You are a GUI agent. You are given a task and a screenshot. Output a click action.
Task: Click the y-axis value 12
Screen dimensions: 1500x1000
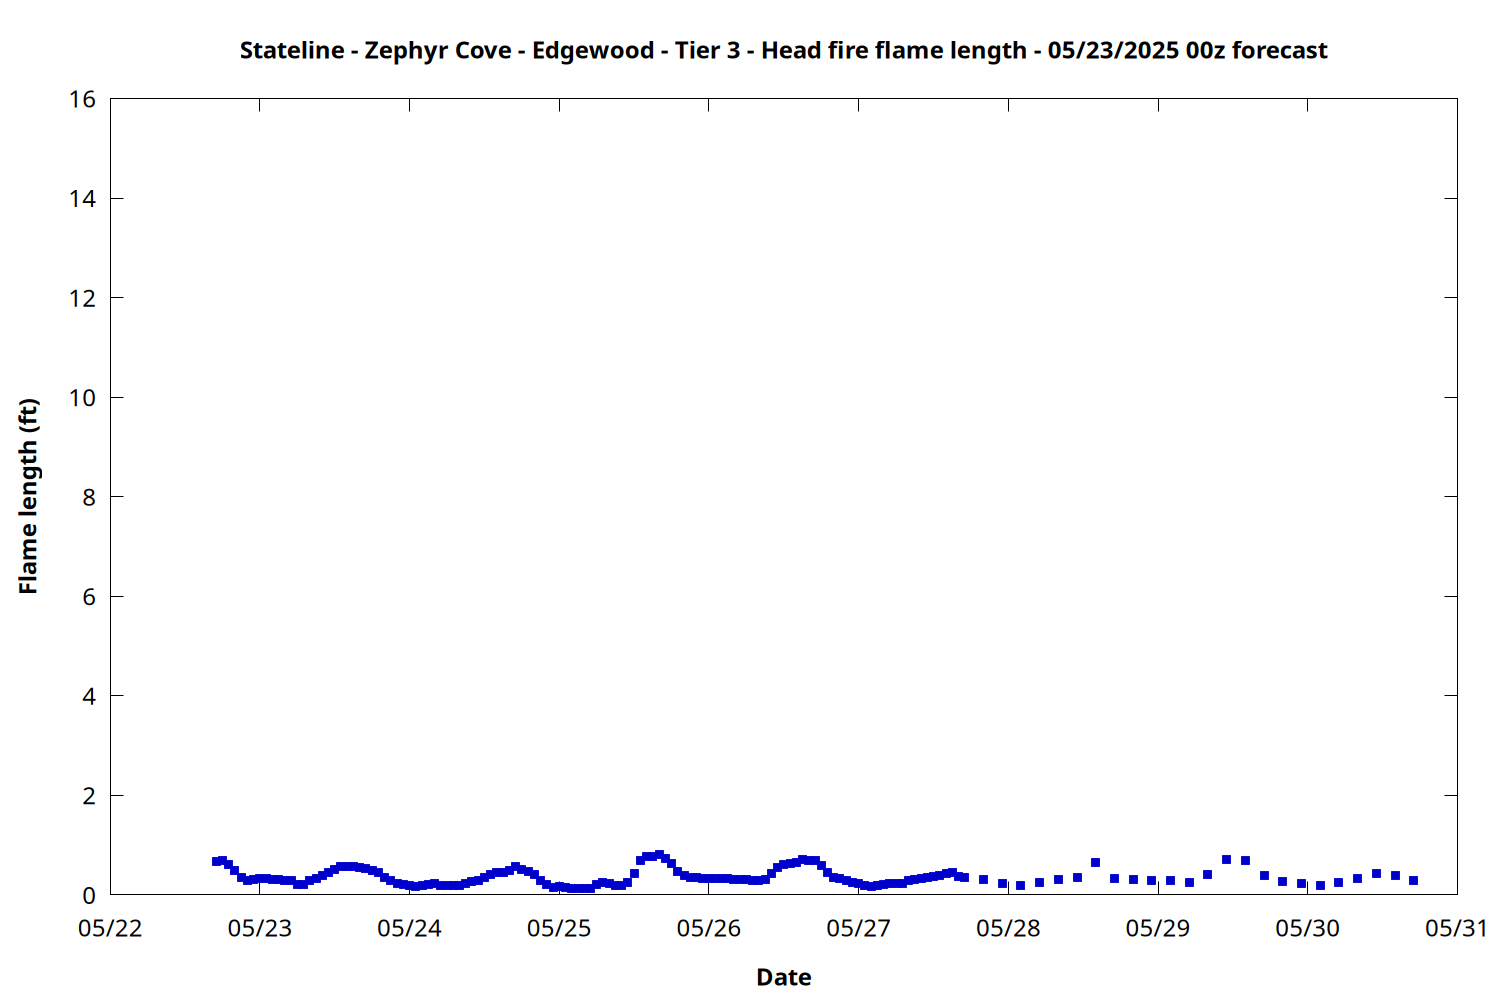click(83, 298)
